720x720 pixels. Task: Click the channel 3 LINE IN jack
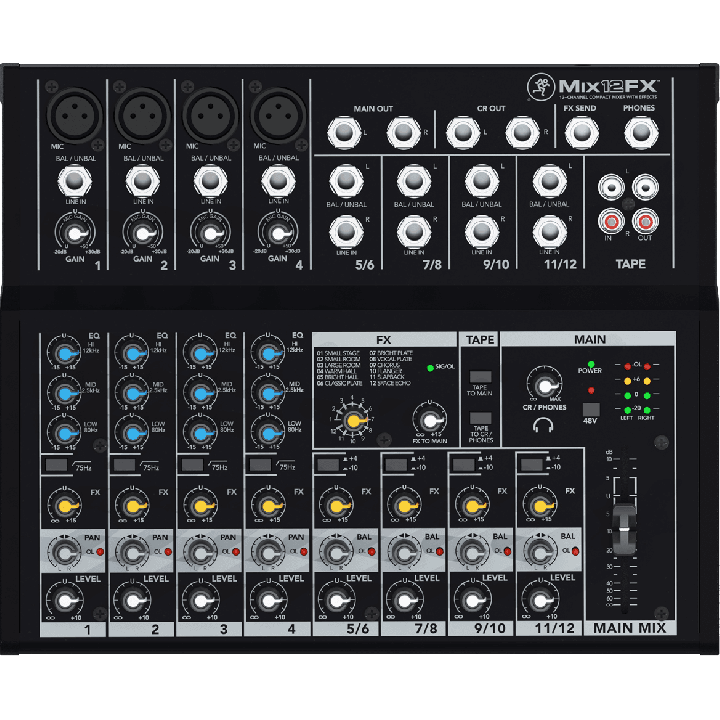(x=210, y=181)
